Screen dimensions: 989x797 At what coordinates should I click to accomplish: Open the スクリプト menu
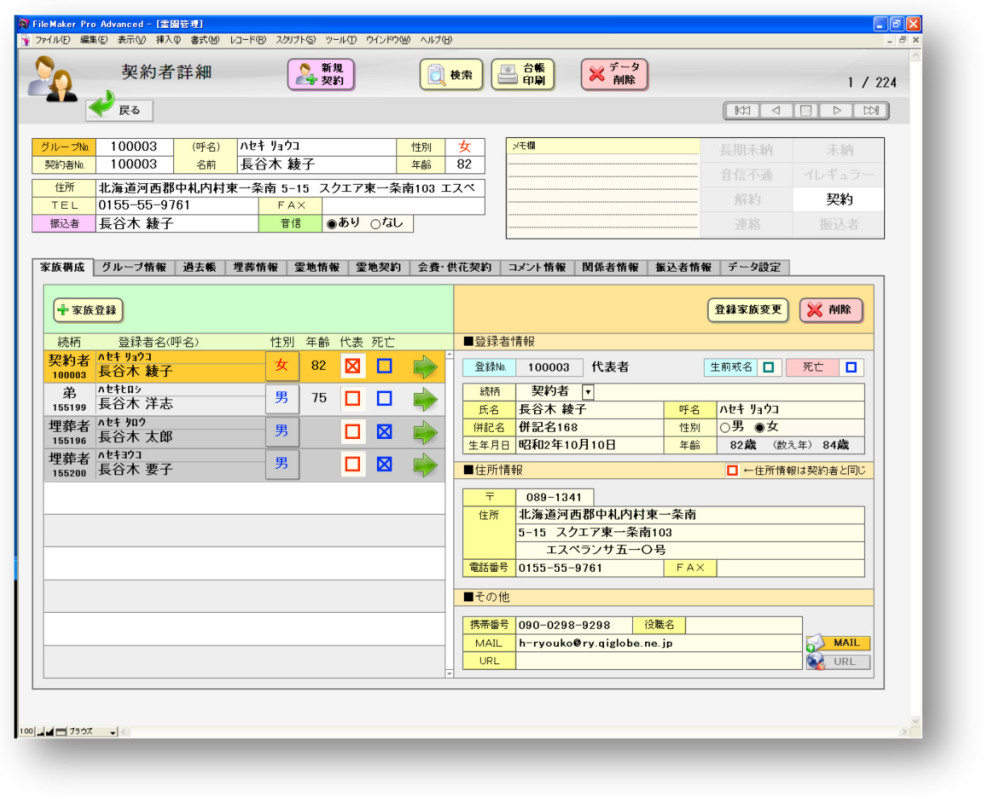coord(295,40)
